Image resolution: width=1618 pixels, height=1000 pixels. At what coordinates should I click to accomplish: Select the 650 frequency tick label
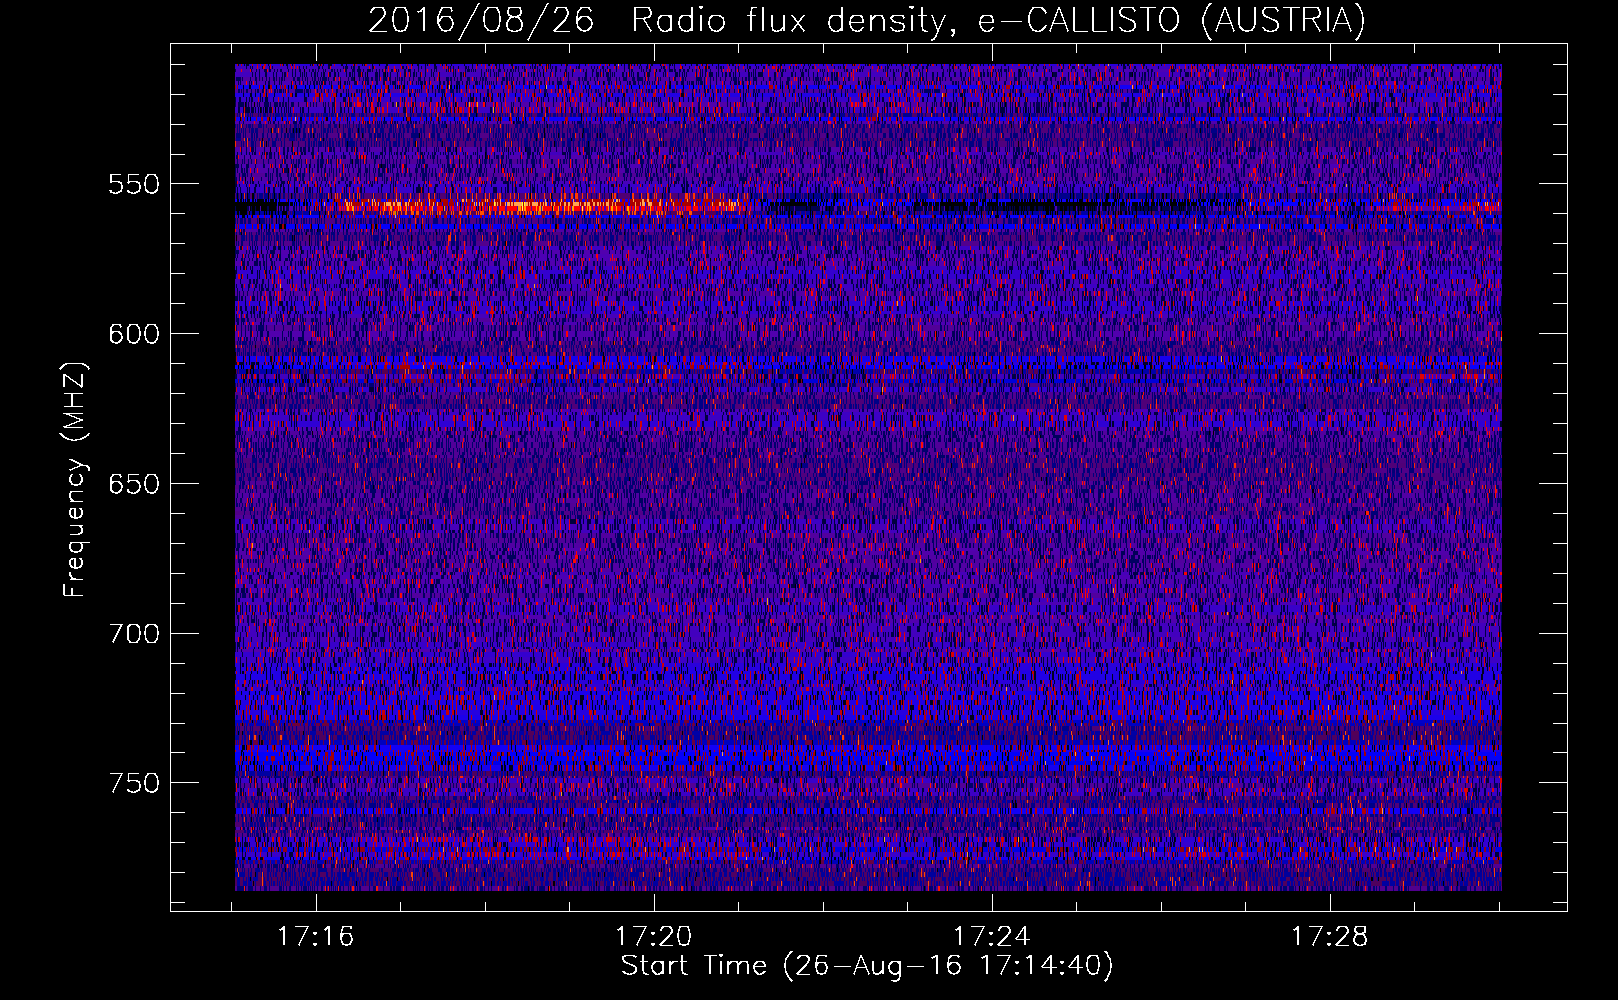134,484
